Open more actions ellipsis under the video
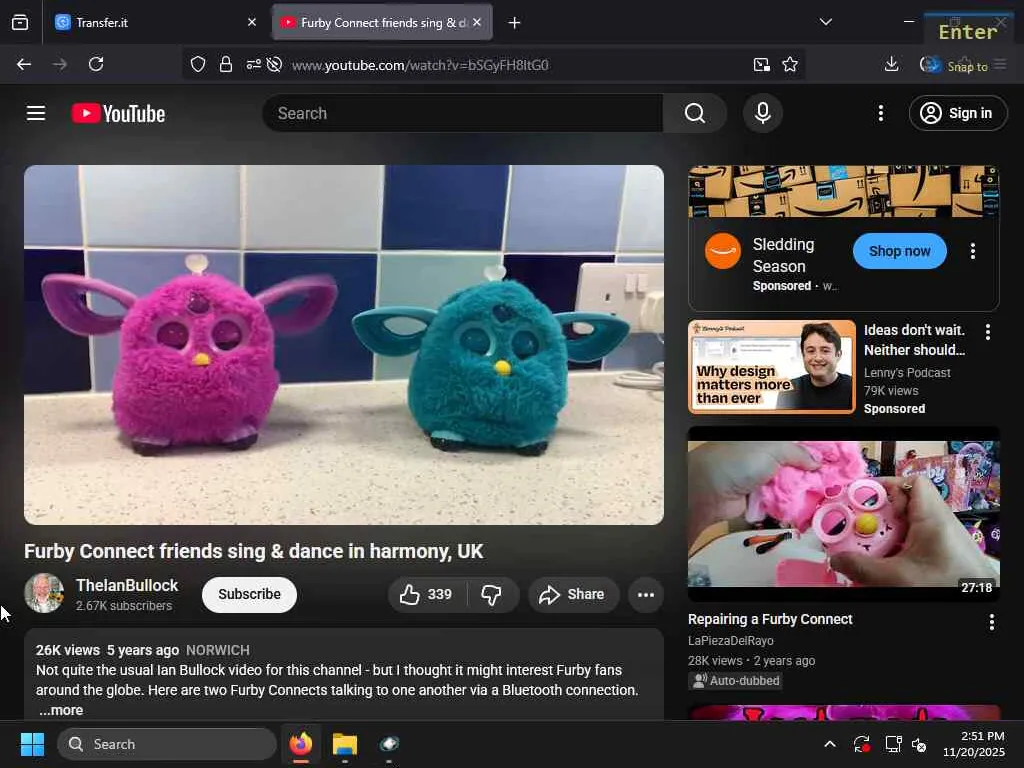 coord(646,594)
